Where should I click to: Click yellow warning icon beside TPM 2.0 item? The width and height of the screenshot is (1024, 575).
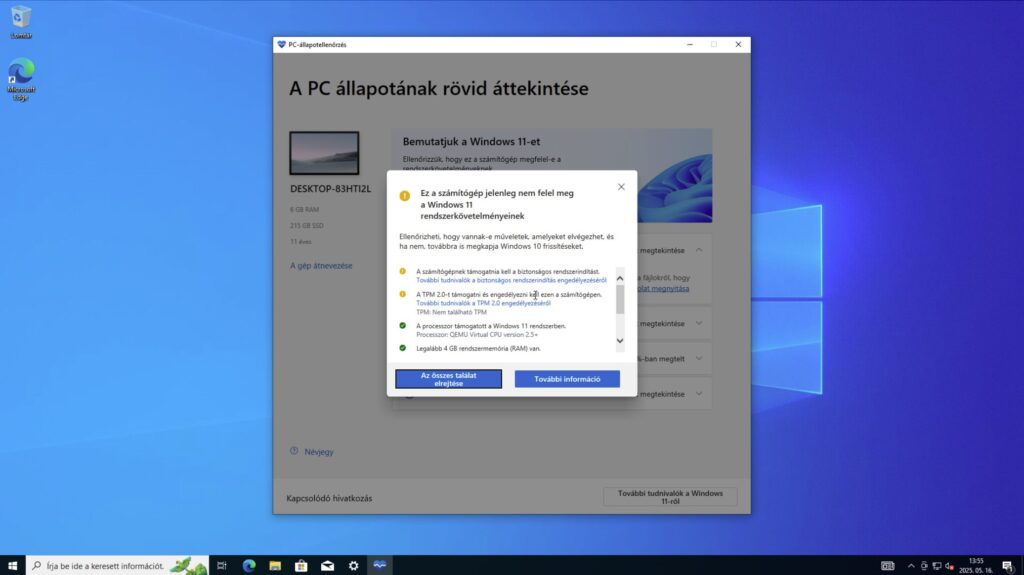(x=402, y=294)
